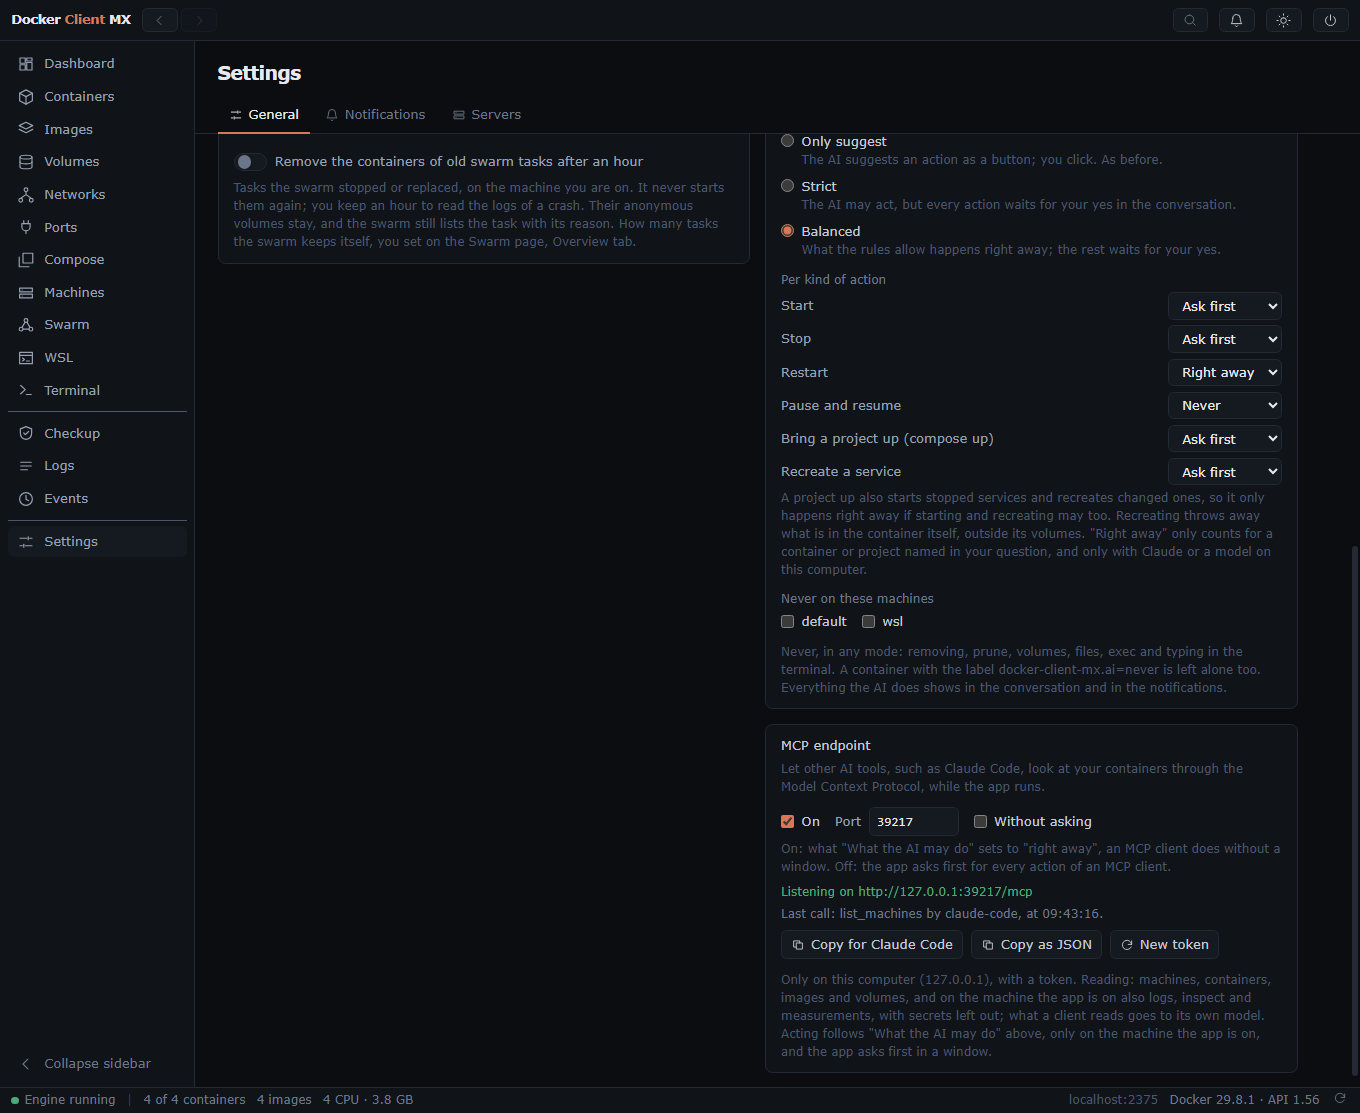
Task: Open Containers via its cube icon
Action: (x=26, y=97)
